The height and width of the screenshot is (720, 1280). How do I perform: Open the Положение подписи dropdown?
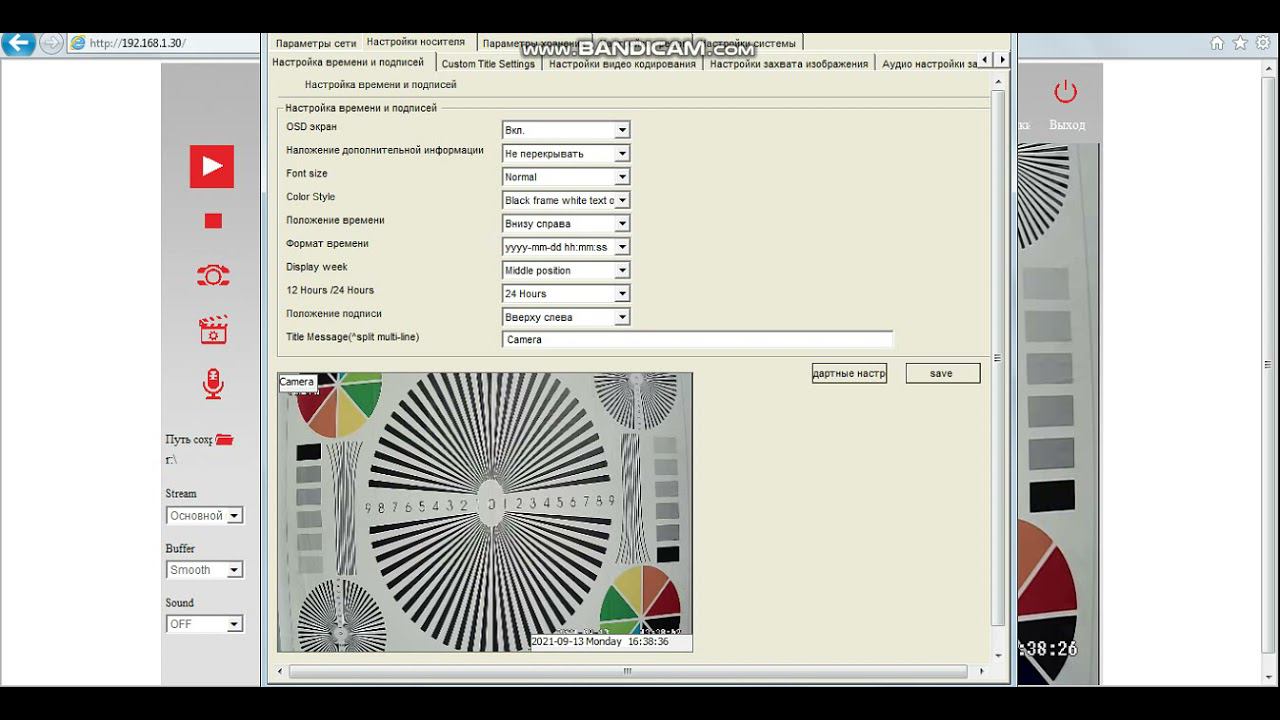click(x=566, y=317)
